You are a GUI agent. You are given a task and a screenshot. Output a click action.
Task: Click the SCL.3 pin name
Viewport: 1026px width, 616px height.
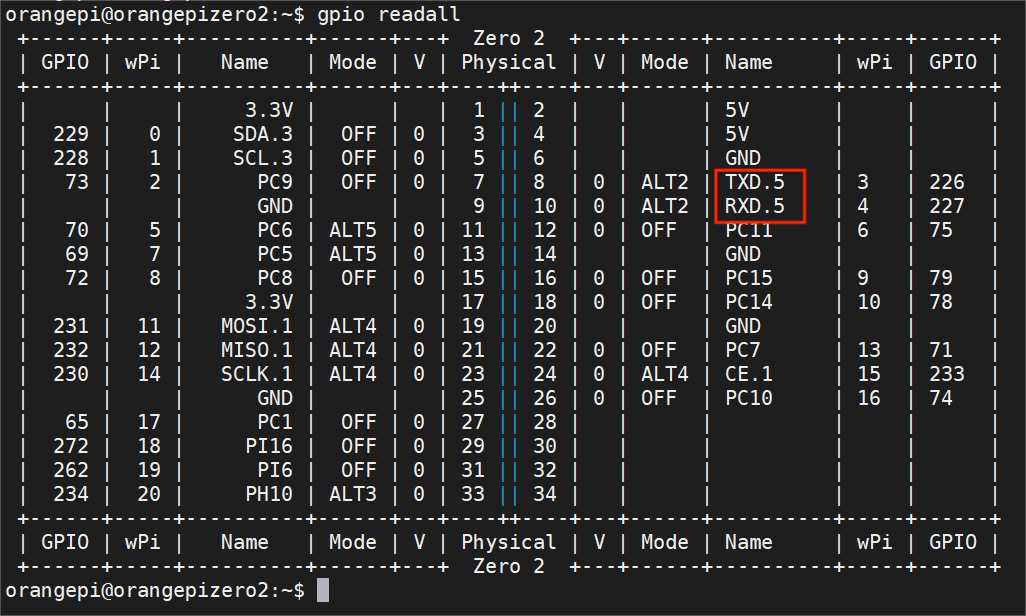(x=262, y=158)
